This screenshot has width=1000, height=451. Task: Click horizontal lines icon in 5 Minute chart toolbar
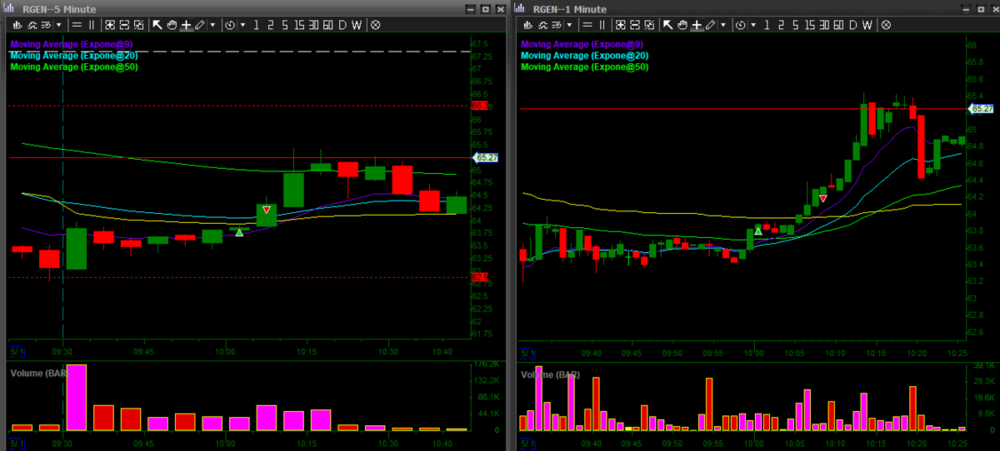[78, 24]
